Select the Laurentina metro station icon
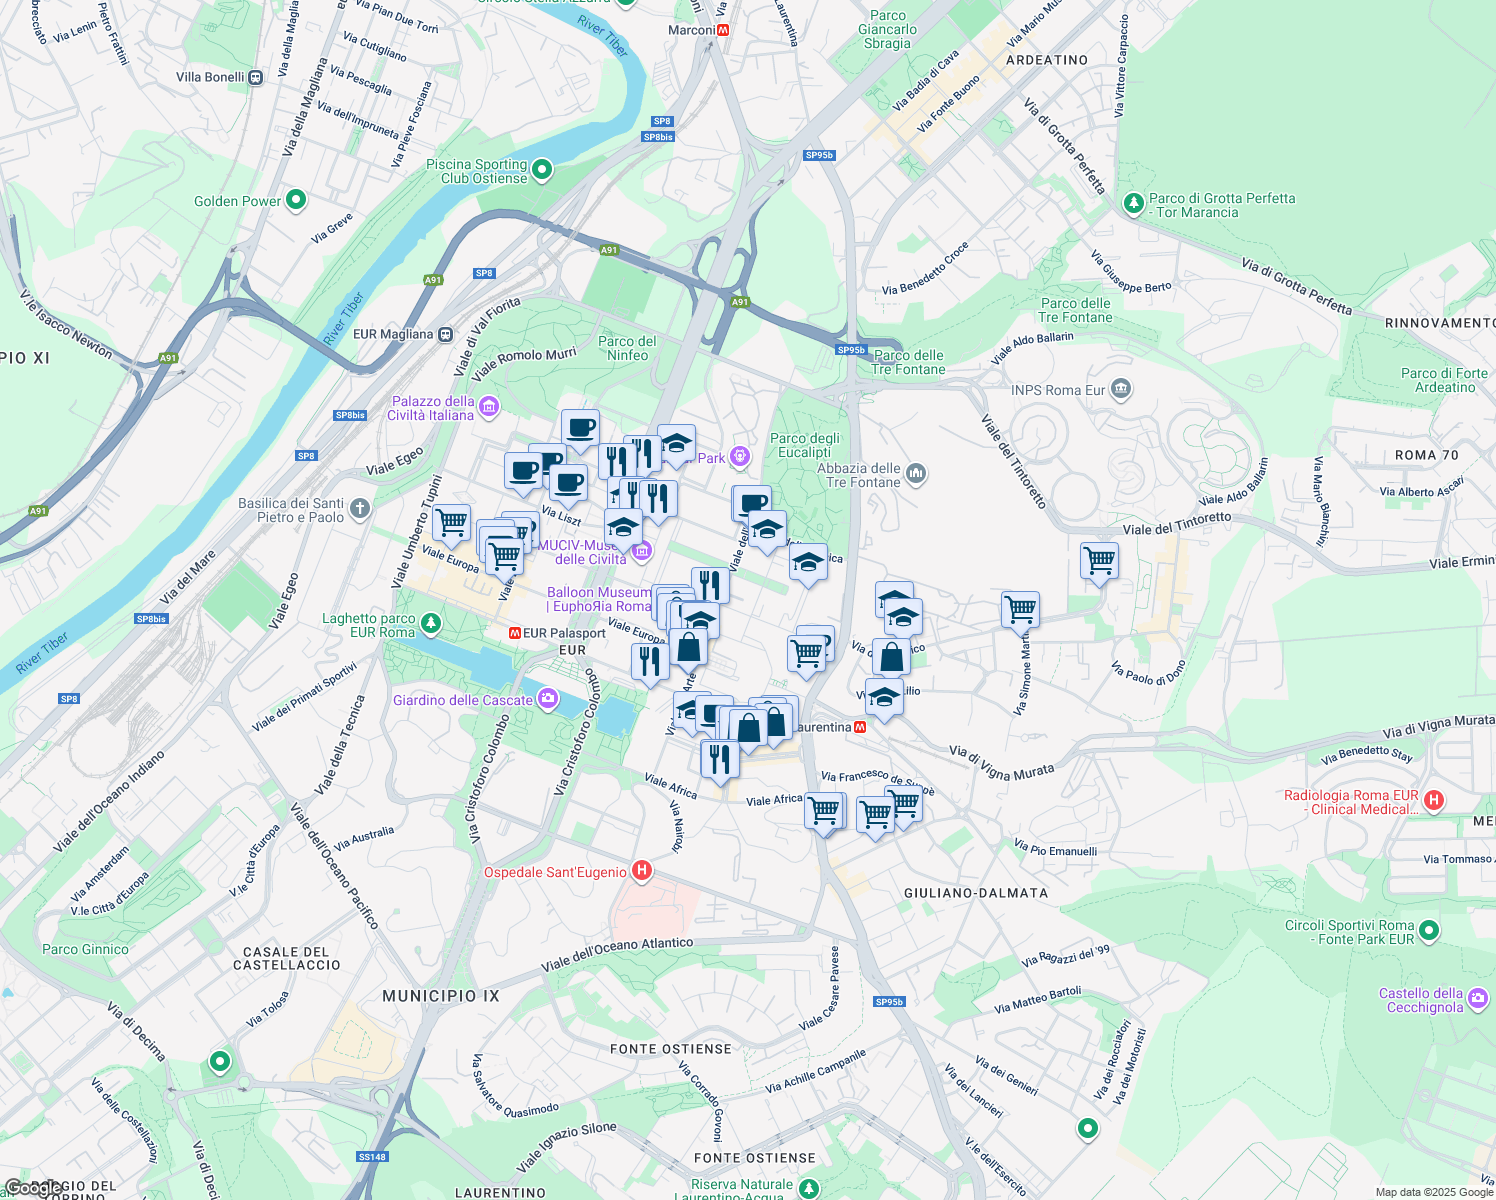 coord(860,727)
